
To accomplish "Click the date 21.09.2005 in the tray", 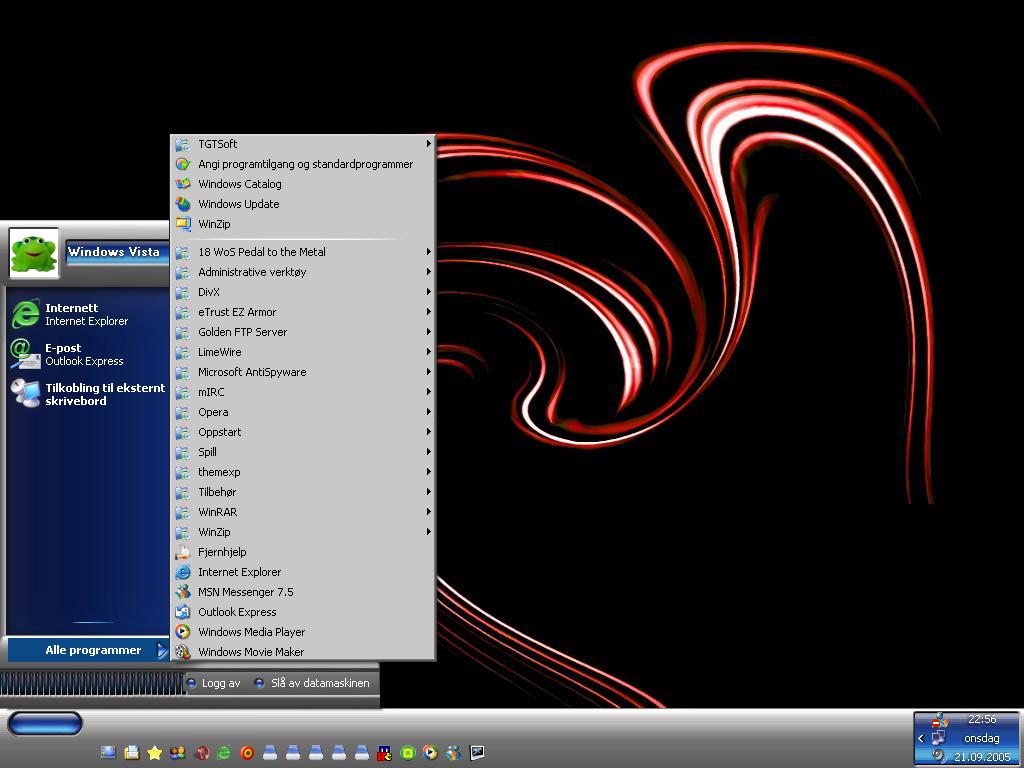I will point(982,757).
